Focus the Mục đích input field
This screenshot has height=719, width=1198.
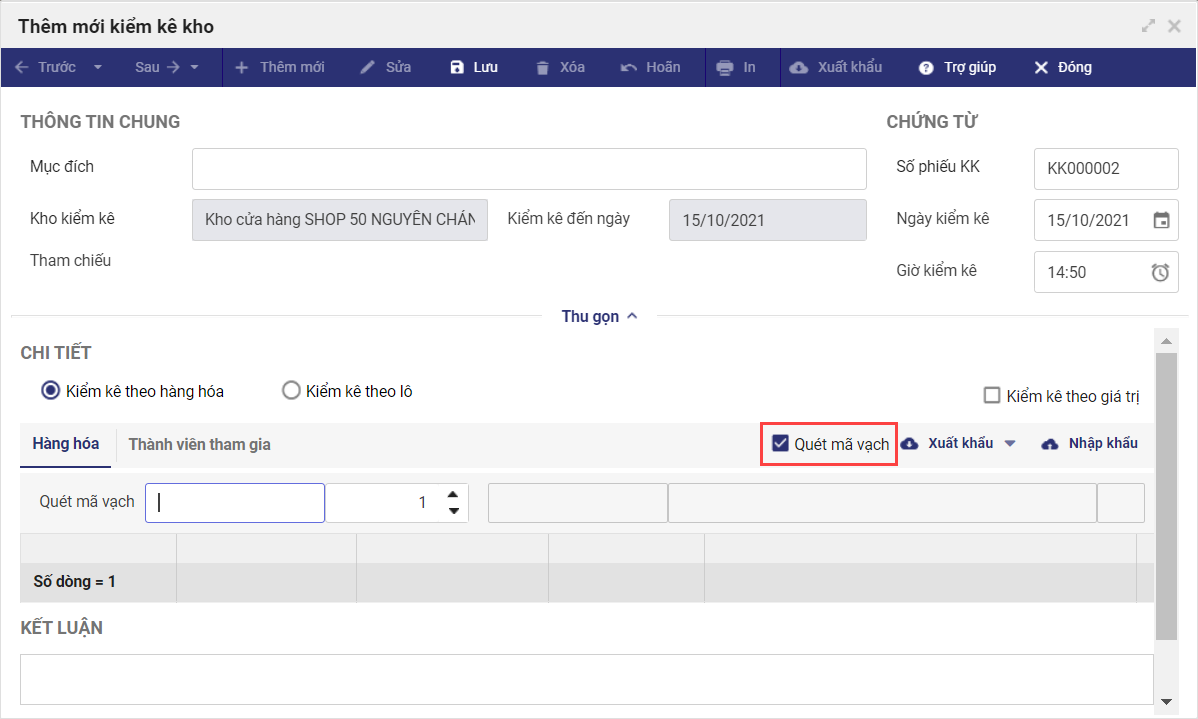tap(529, 169)
